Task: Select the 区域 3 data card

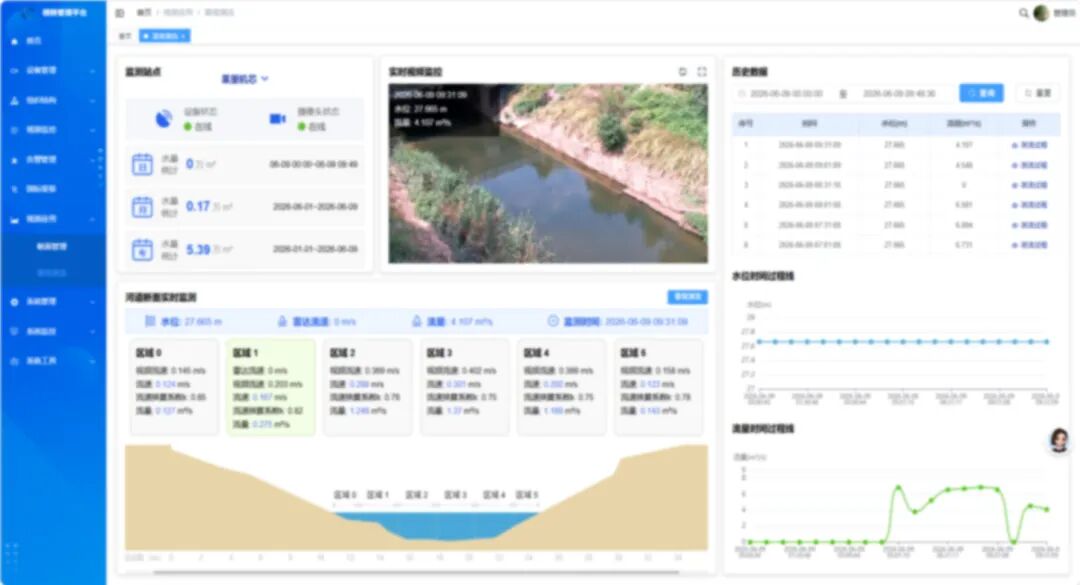Action: pos(465,387)
